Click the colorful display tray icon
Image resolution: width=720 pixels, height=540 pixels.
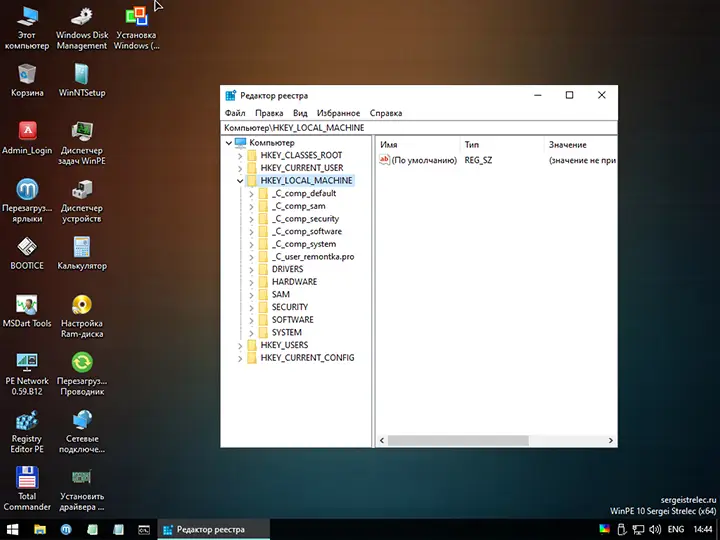[x=605, y=529]
